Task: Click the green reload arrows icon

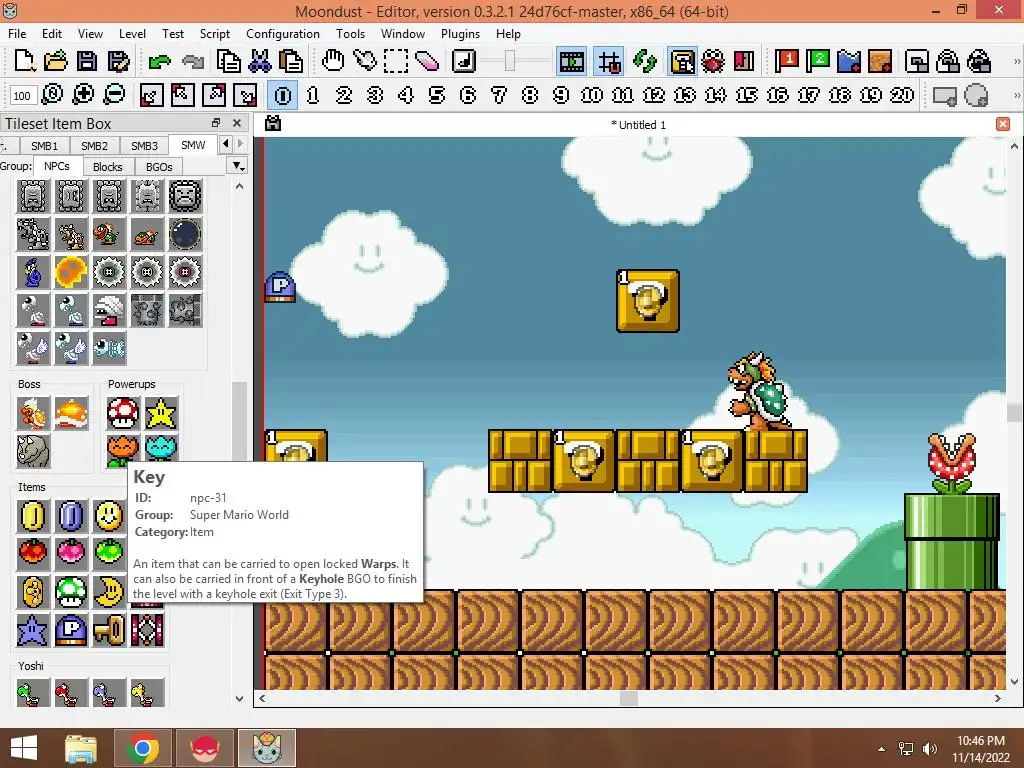Action: [645, 61]
